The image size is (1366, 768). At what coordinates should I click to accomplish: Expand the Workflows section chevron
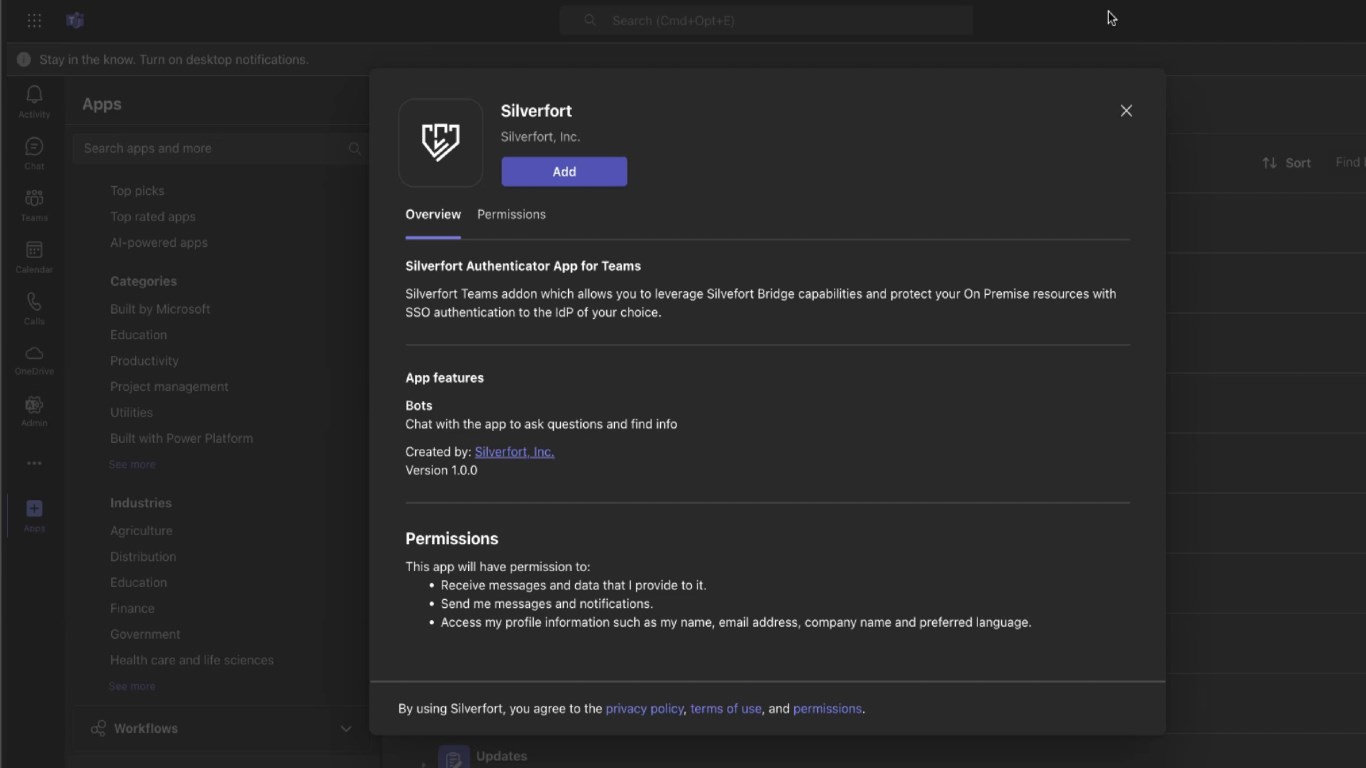346,729
